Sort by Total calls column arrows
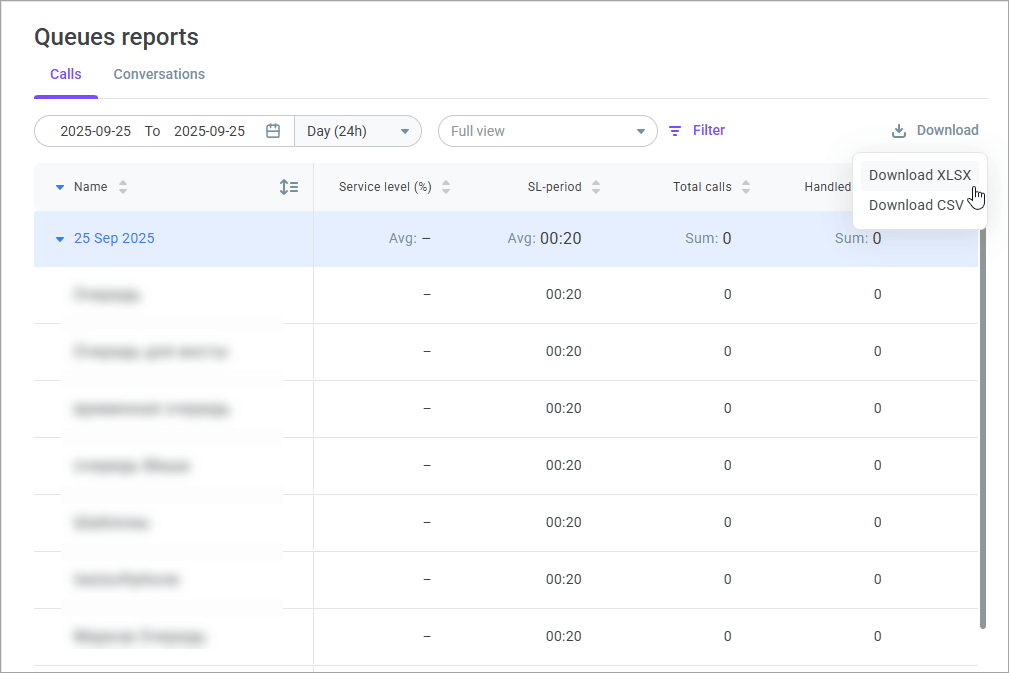The height and width of the screenshot is (673, 1009). click(746, 187)
